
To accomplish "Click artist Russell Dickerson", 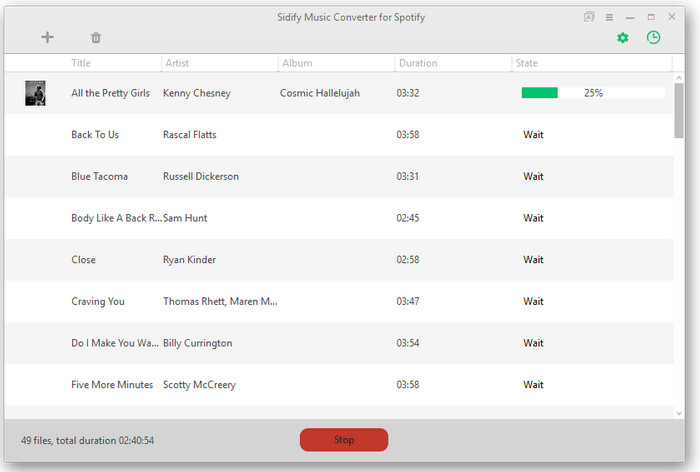I will click(200, 176).
